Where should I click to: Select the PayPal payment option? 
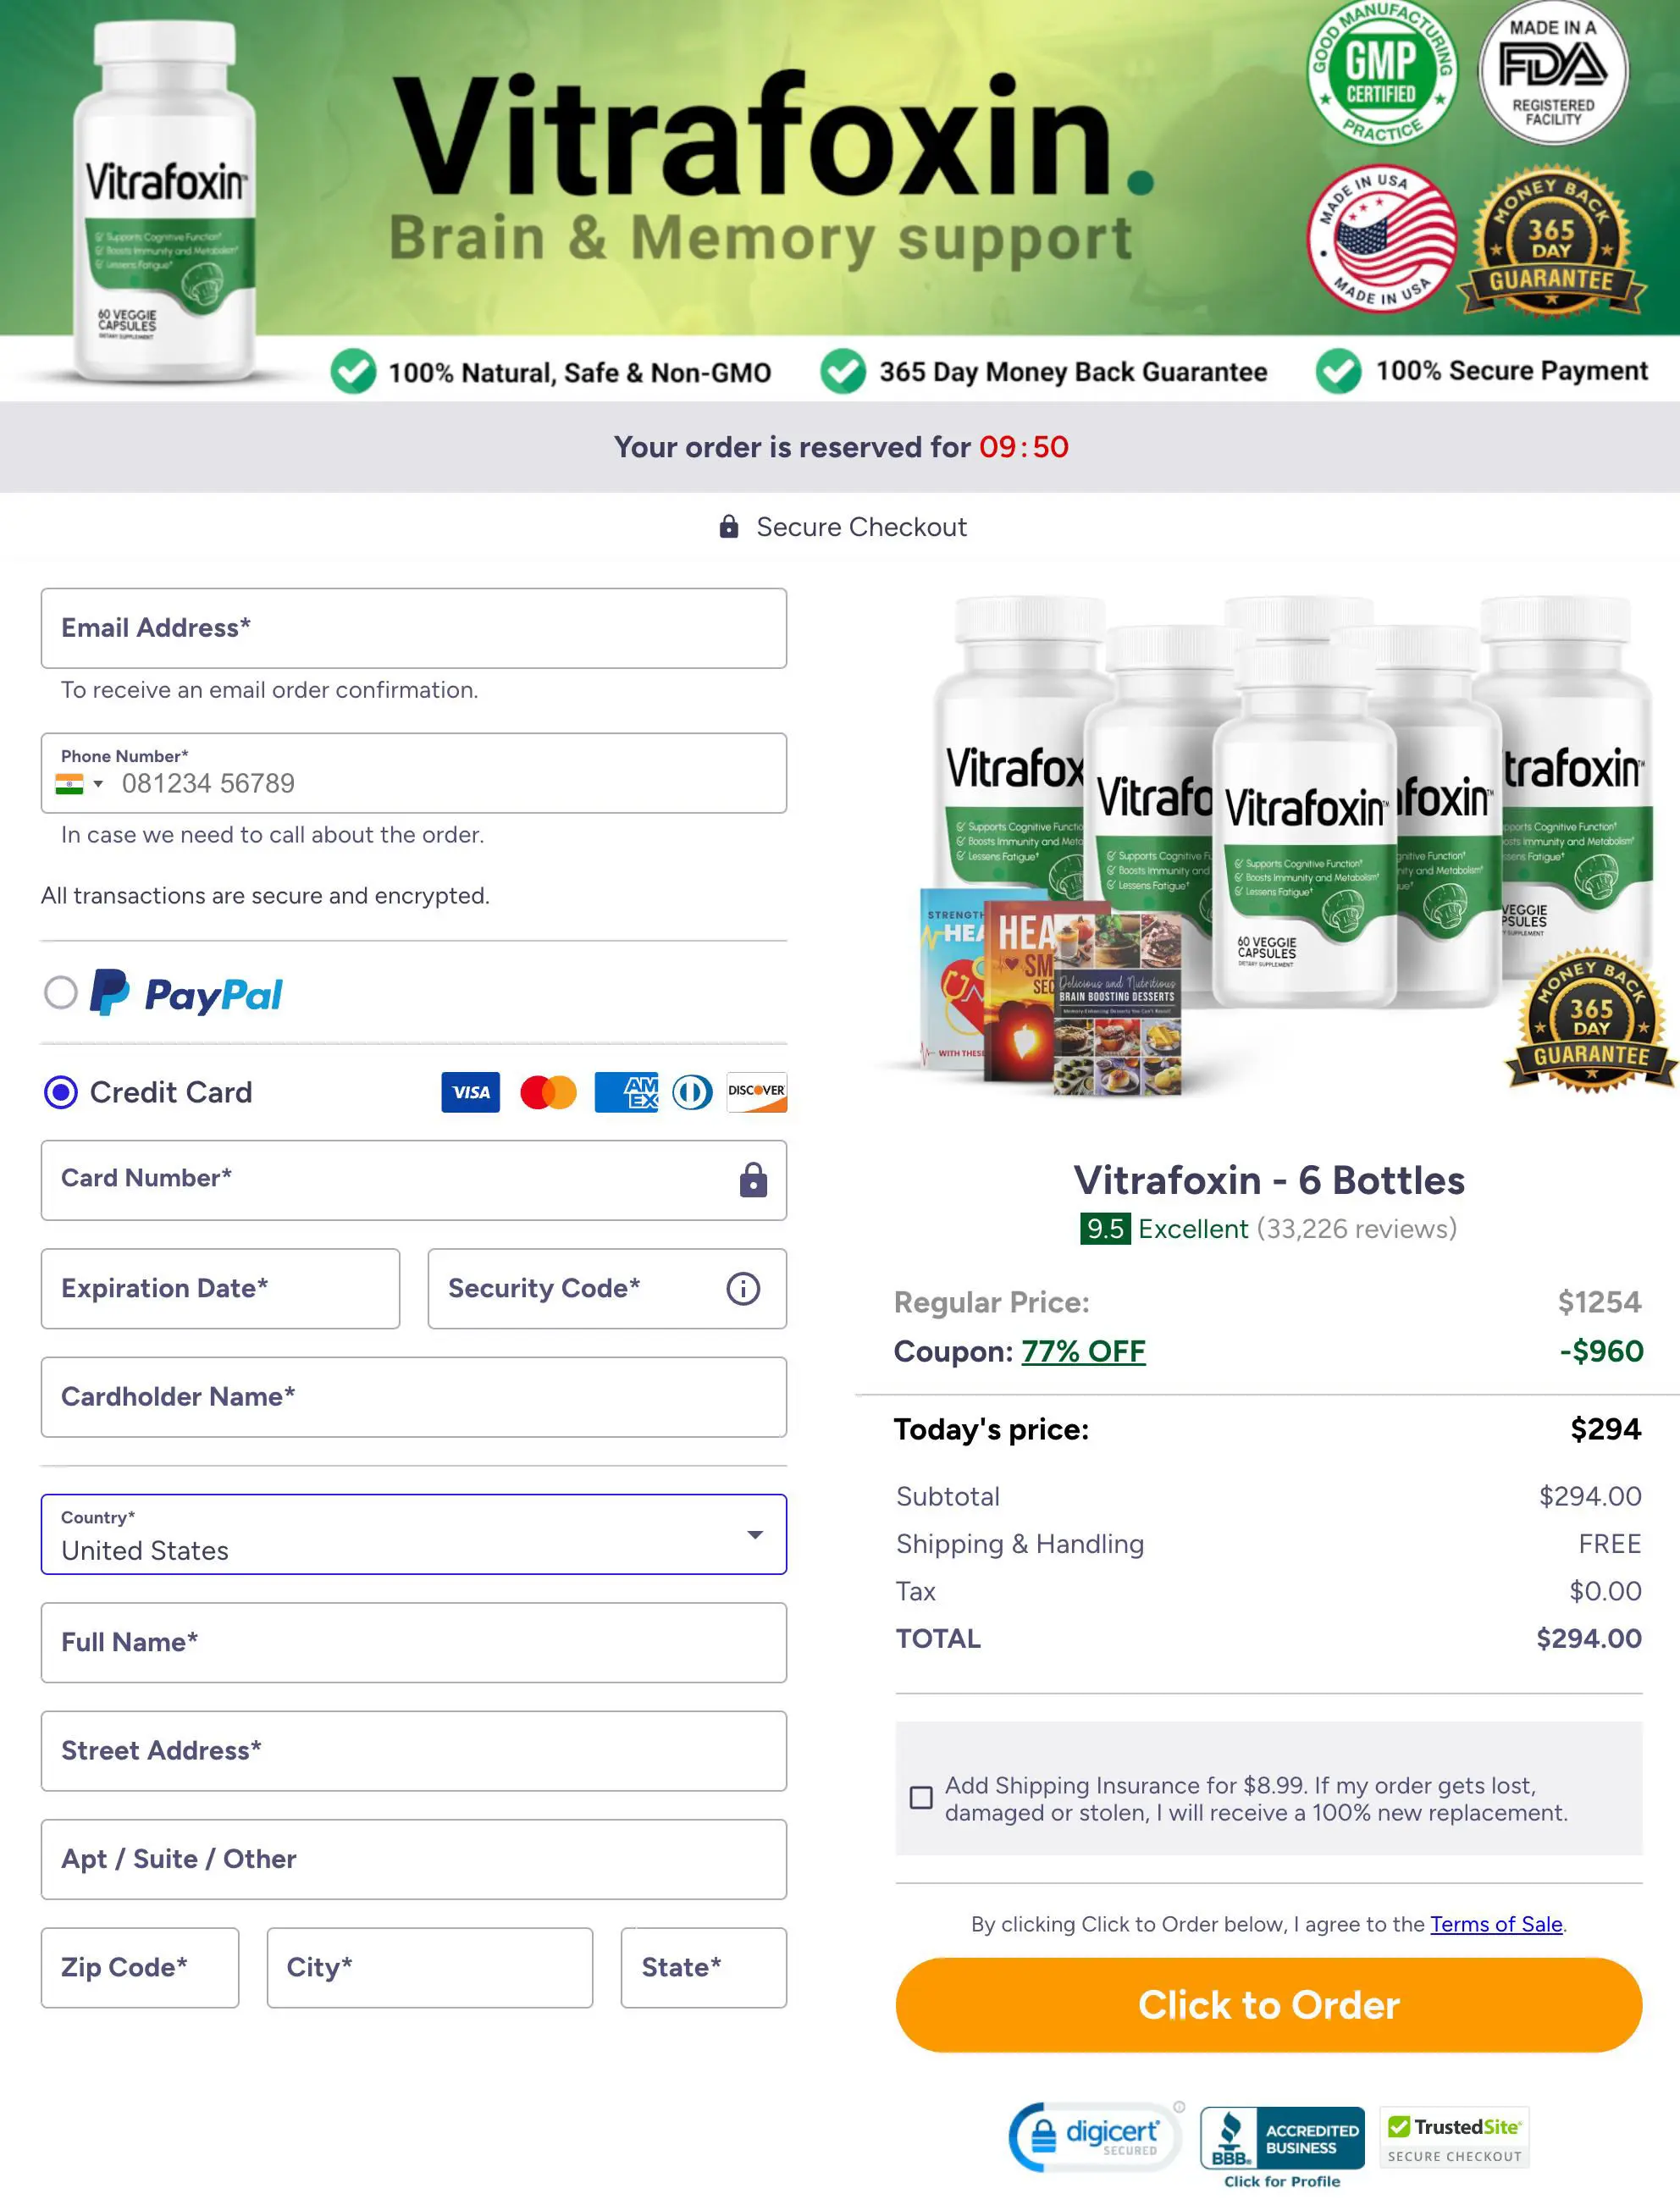(61, 993)
